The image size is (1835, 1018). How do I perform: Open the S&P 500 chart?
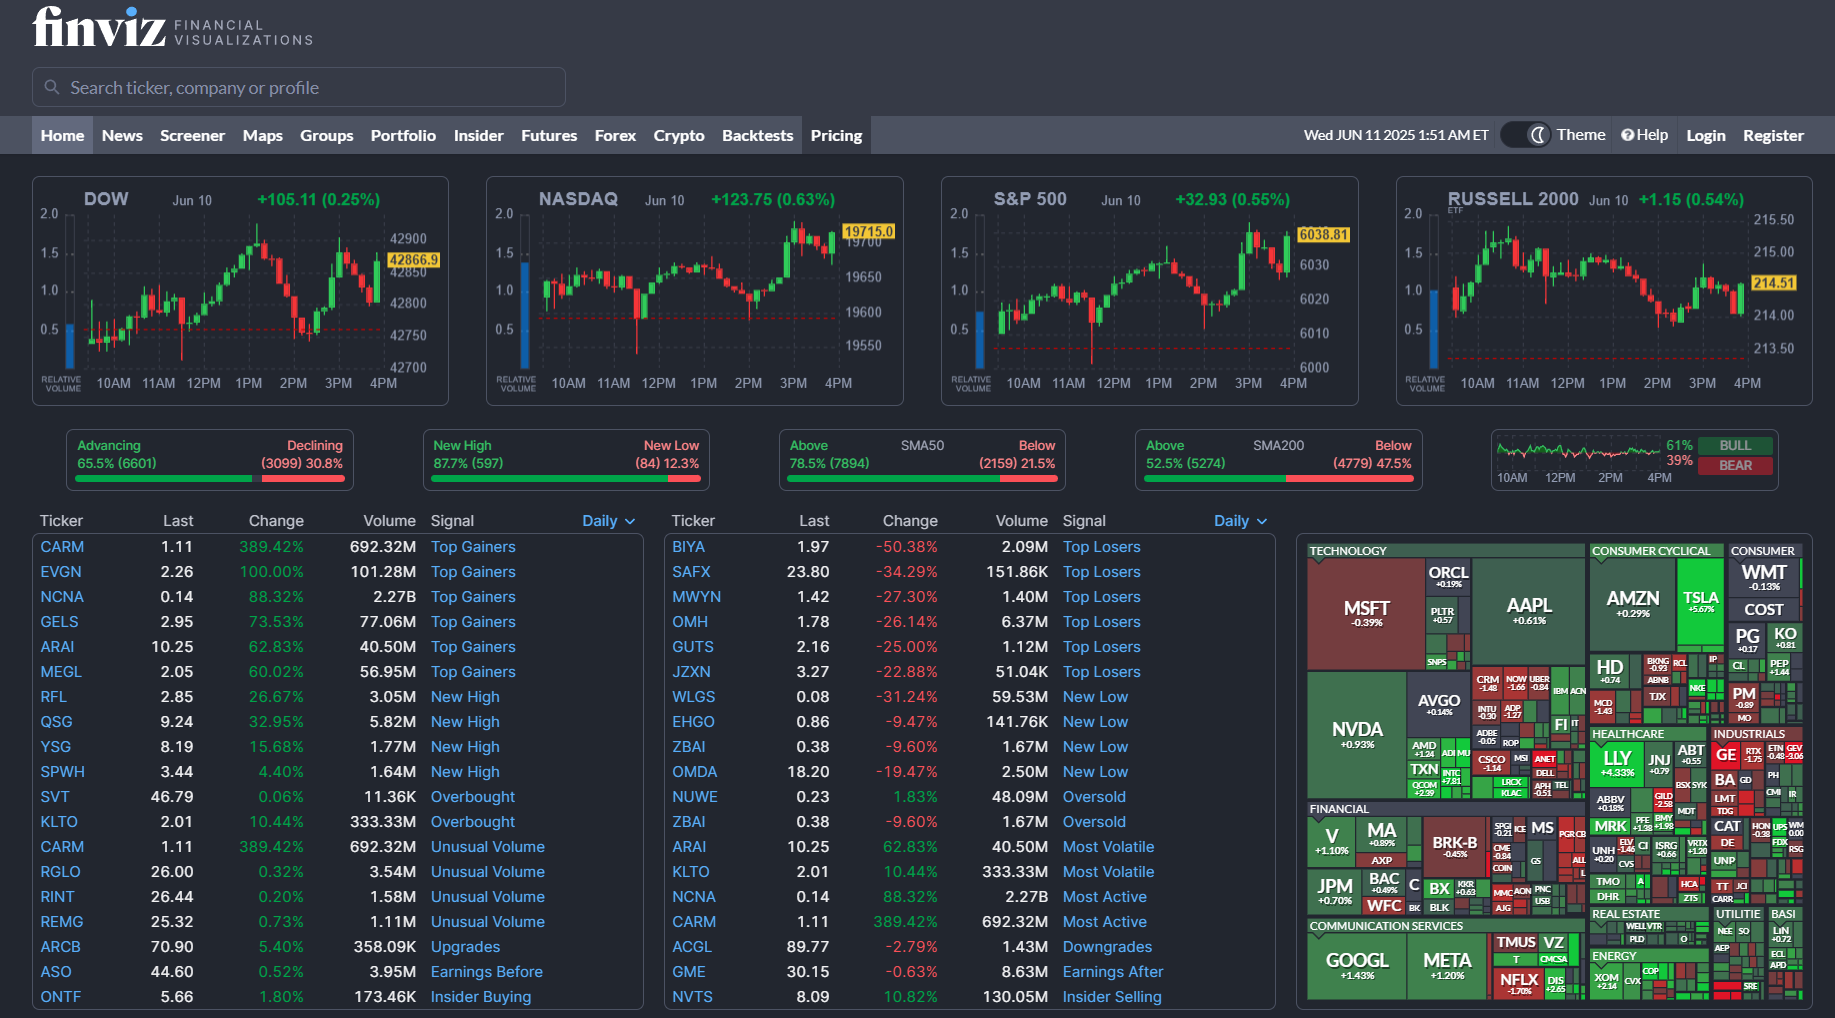click(1150, 291)
